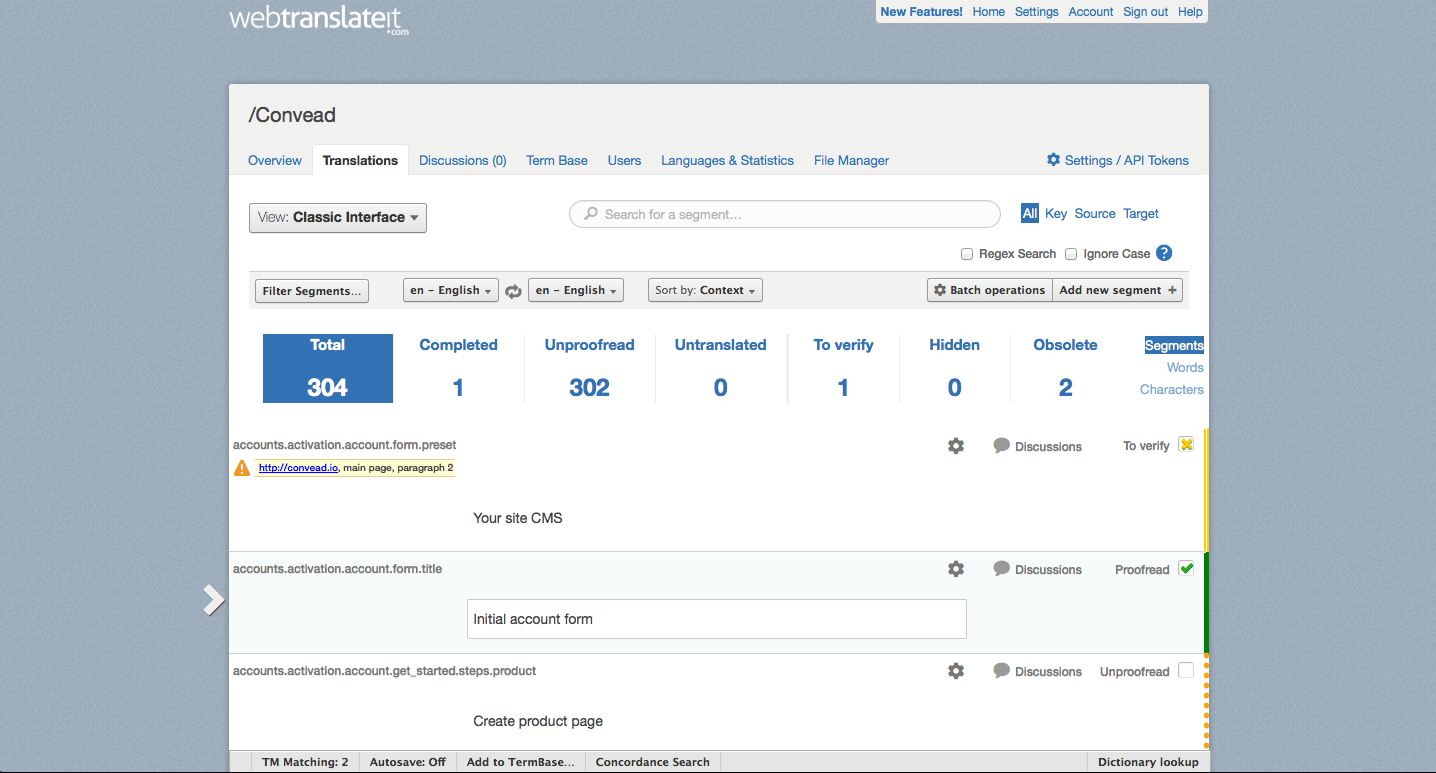Swap source and target languages icon
1436x773 pixels.
513,291
